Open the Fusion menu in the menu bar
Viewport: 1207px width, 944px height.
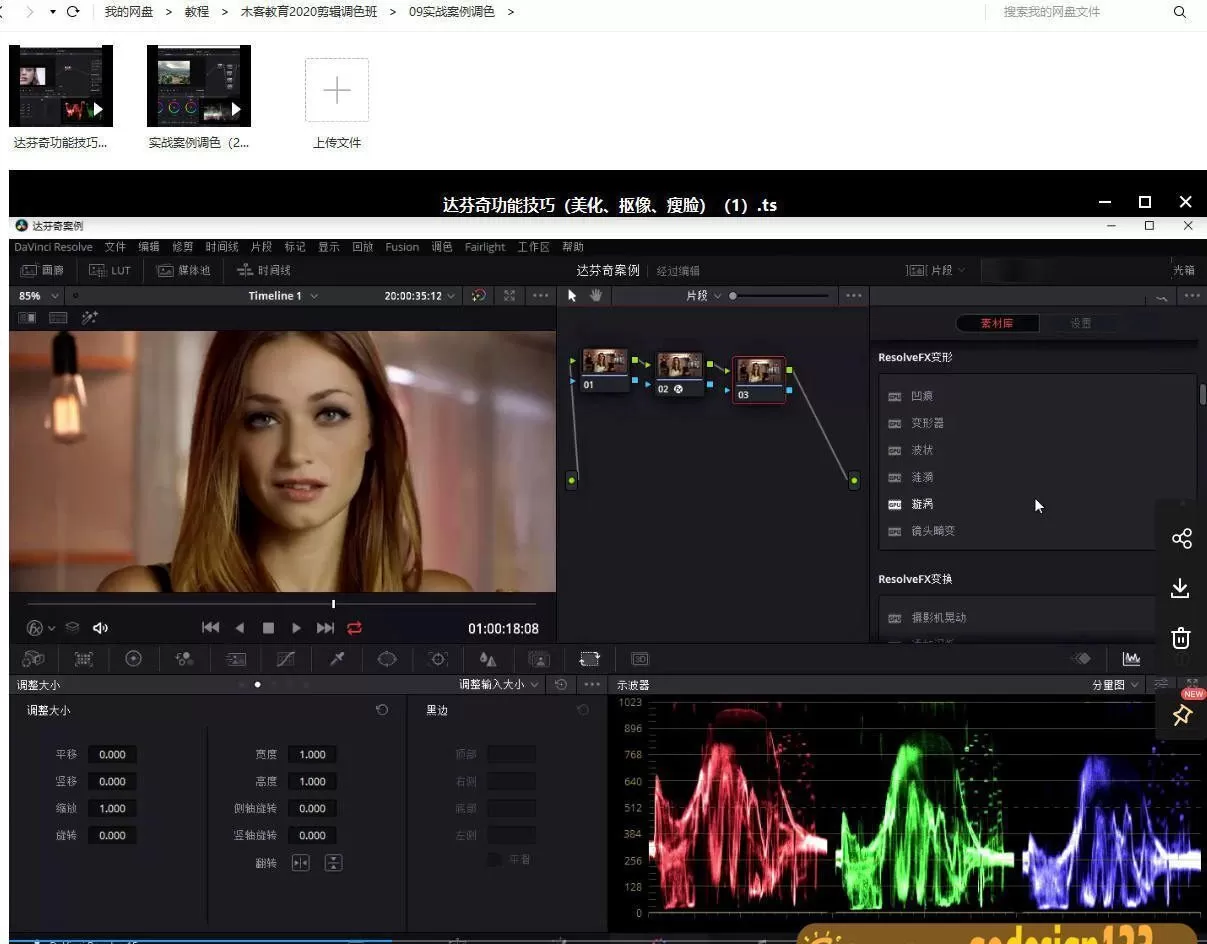point(402,247)
